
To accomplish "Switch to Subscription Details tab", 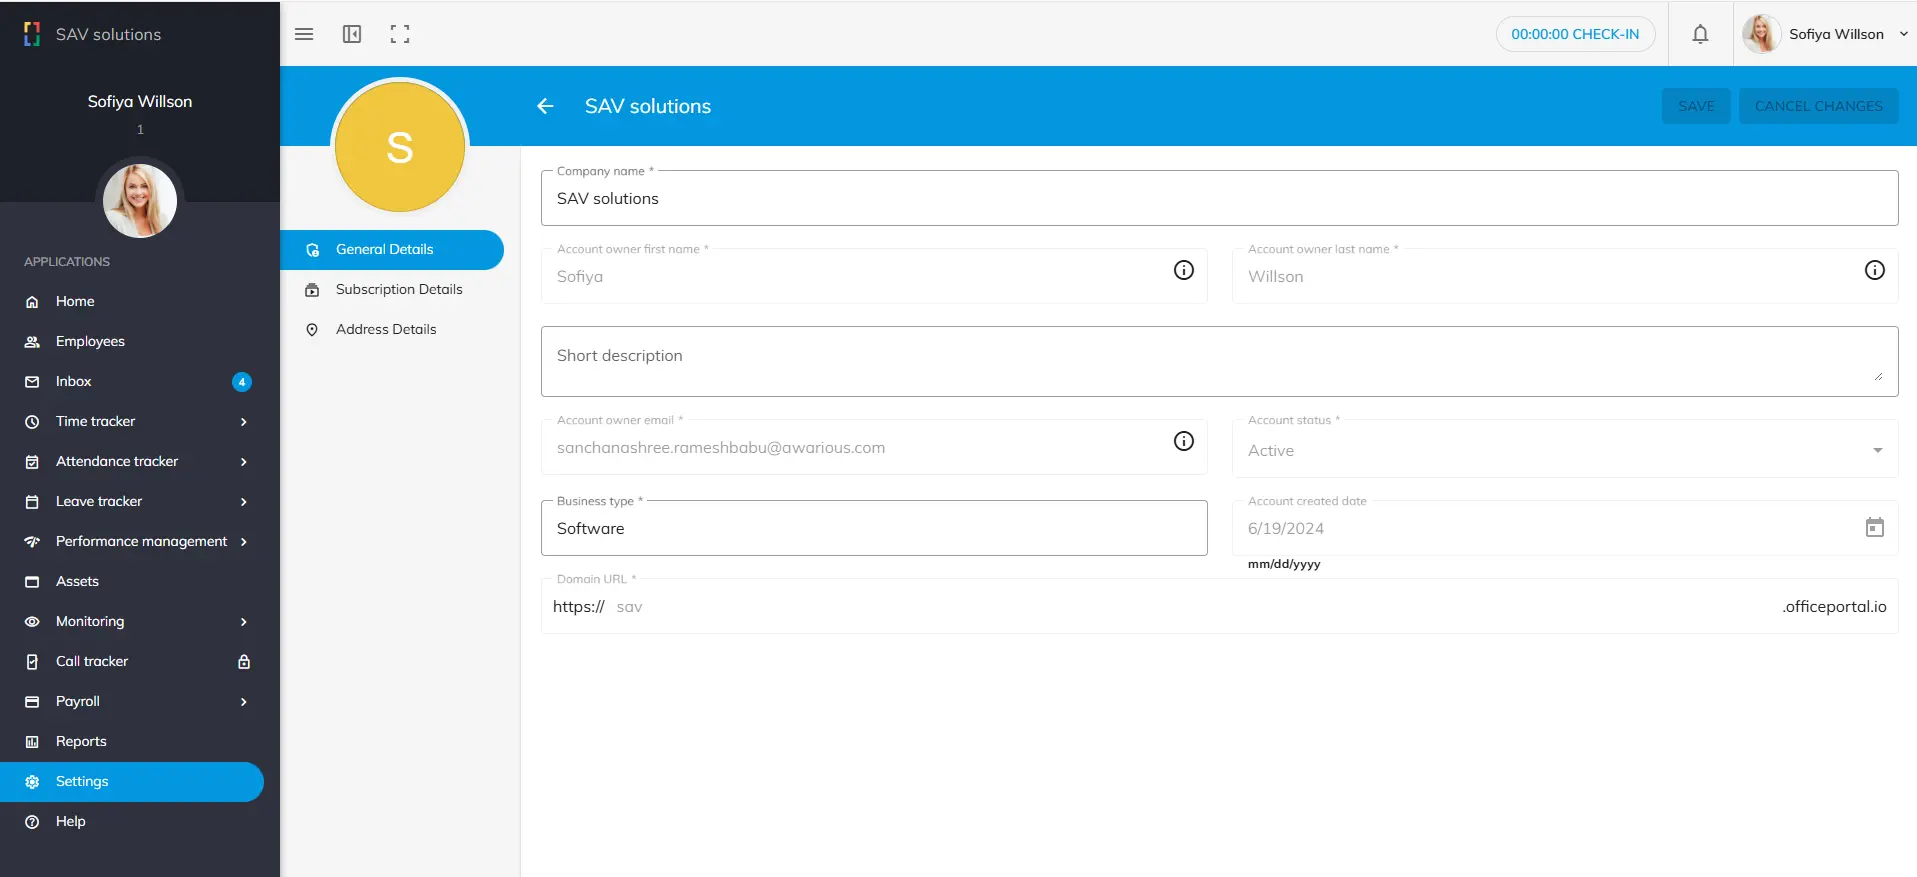I will (398, 290).
